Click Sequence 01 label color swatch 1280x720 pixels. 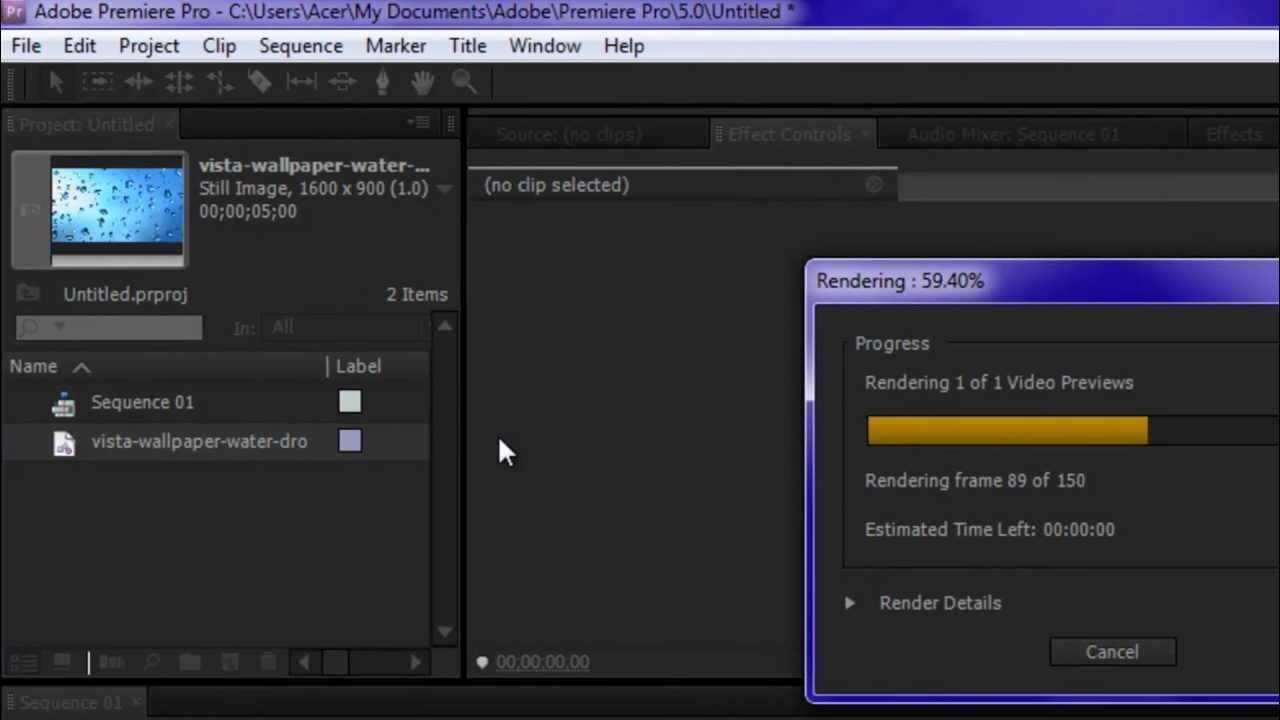tap(350, 402)
